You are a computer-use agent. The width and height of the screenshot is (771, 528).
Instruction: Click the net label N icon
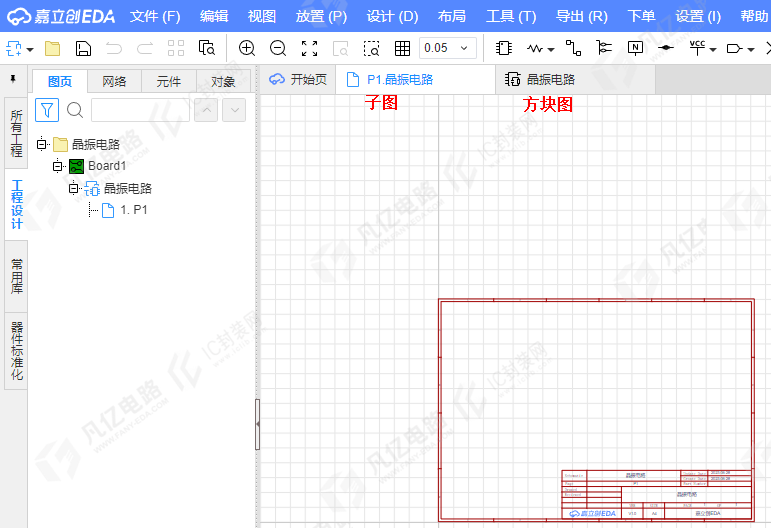coord(635,48)
